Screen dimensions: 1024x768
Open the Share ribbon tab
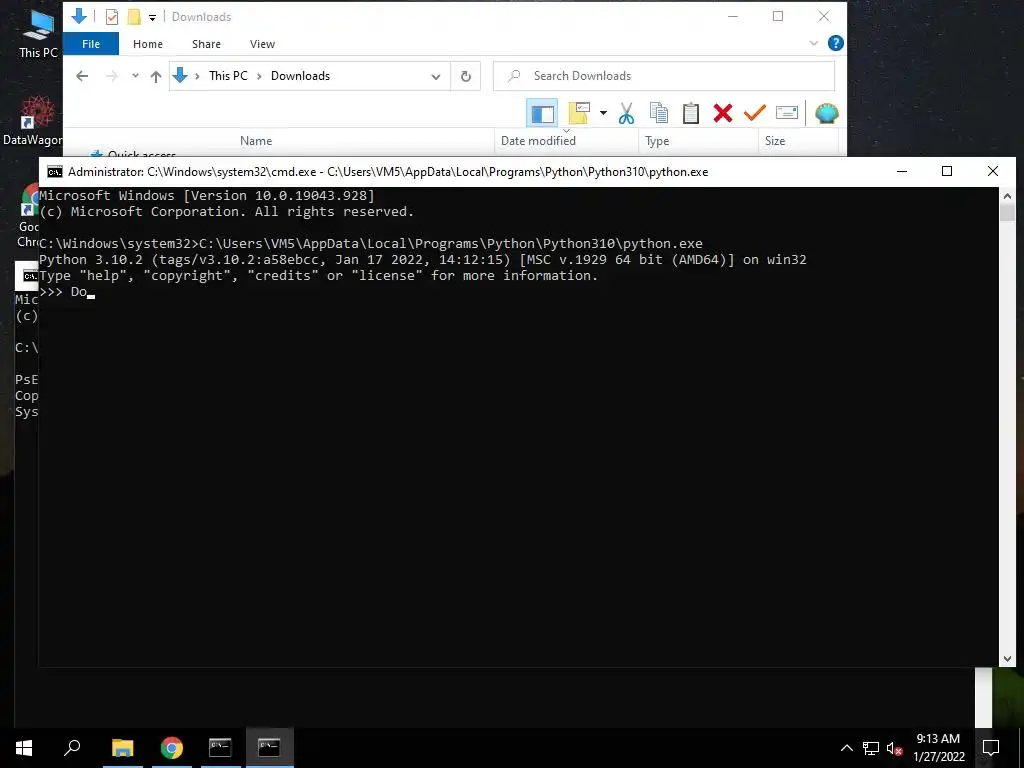(x=206, y=44)
